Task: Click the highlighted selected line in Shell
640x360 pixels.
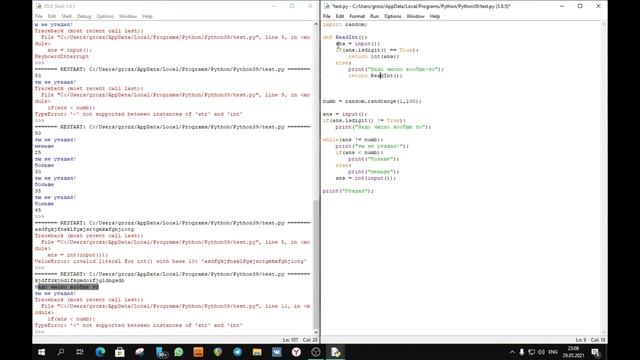Action: 67,287
